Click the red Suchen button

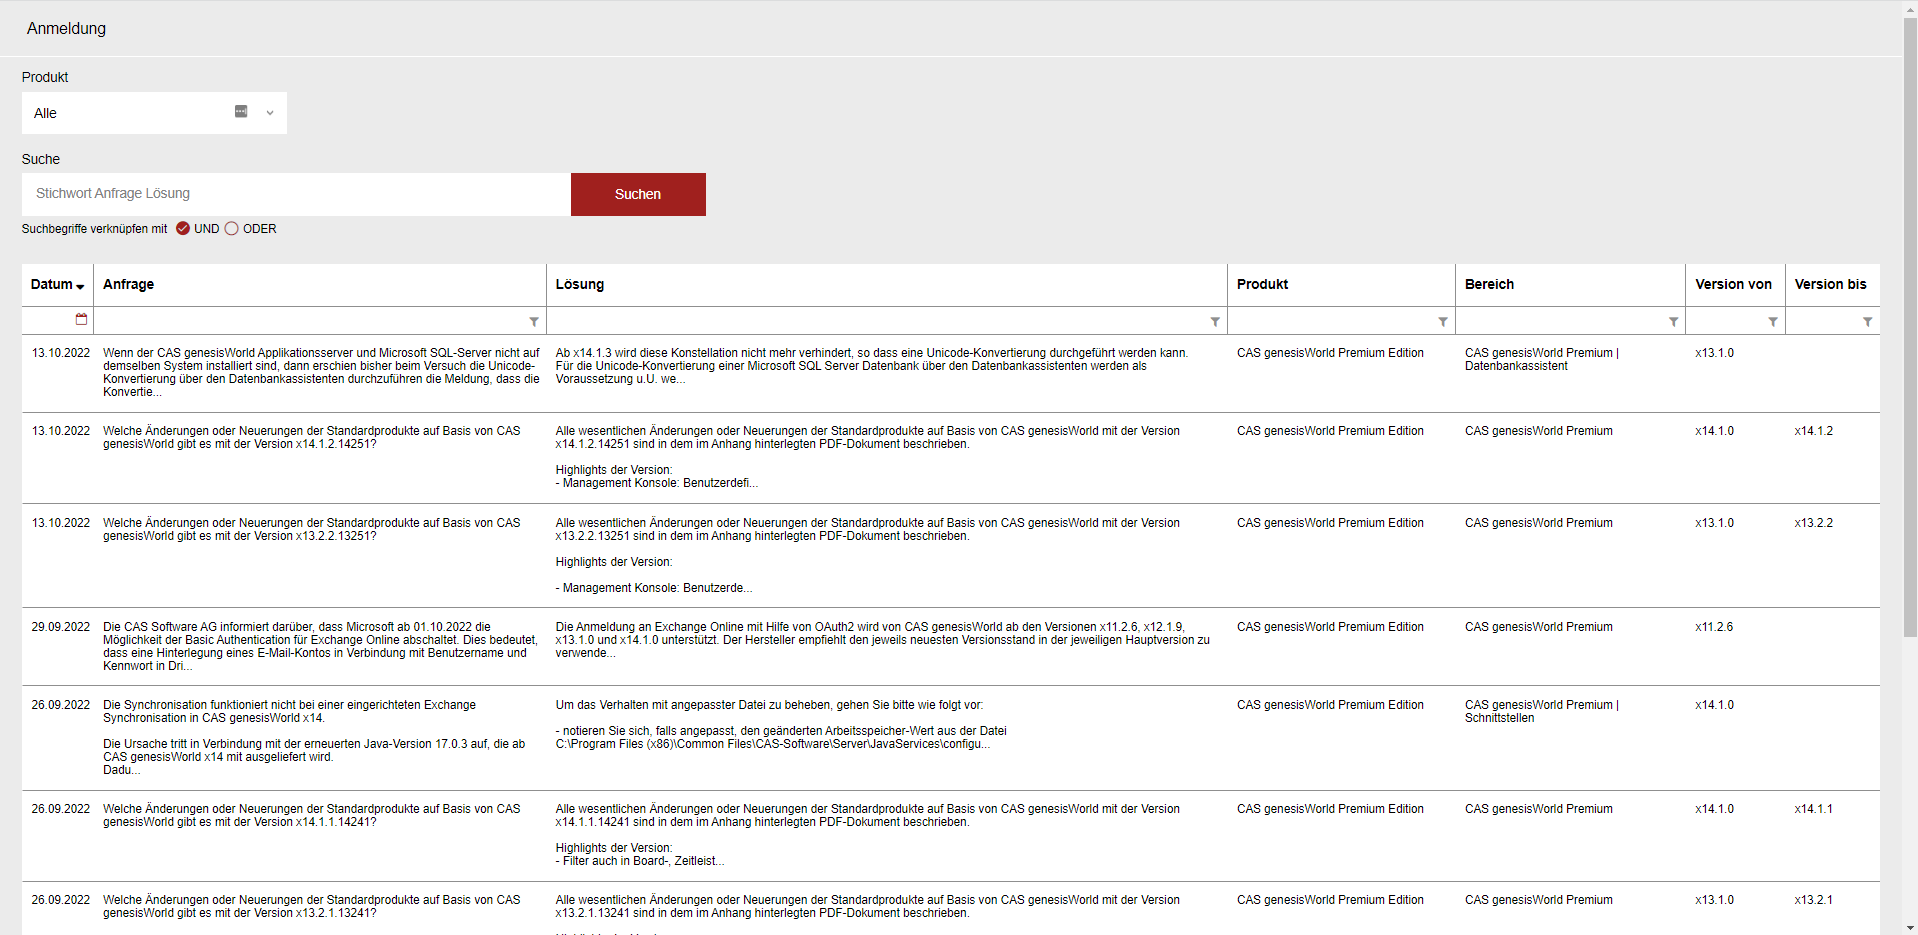point(638,194)
